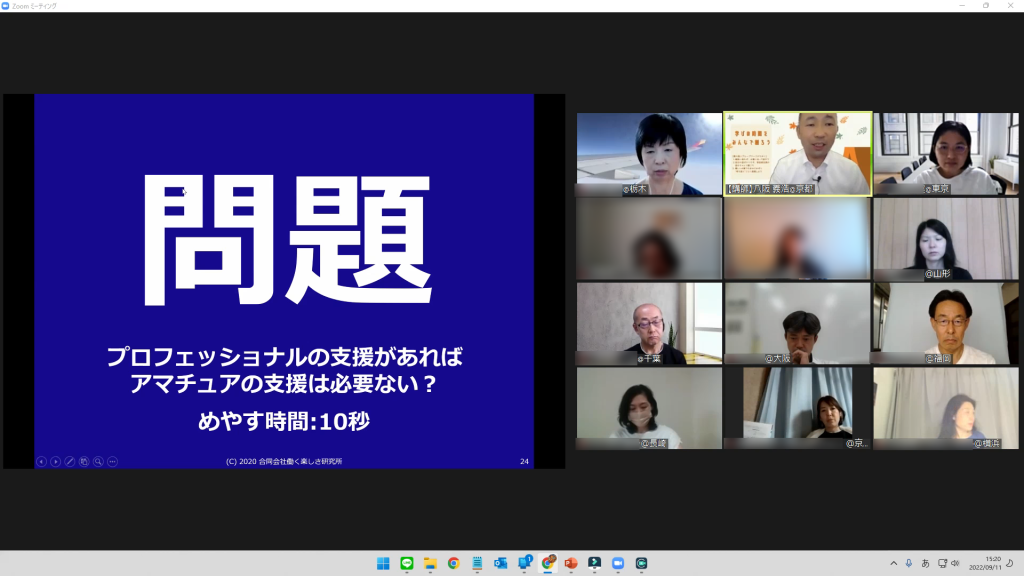
Task: Switch to PowerPoint in the taskbar
Action: tap(571, 563)
